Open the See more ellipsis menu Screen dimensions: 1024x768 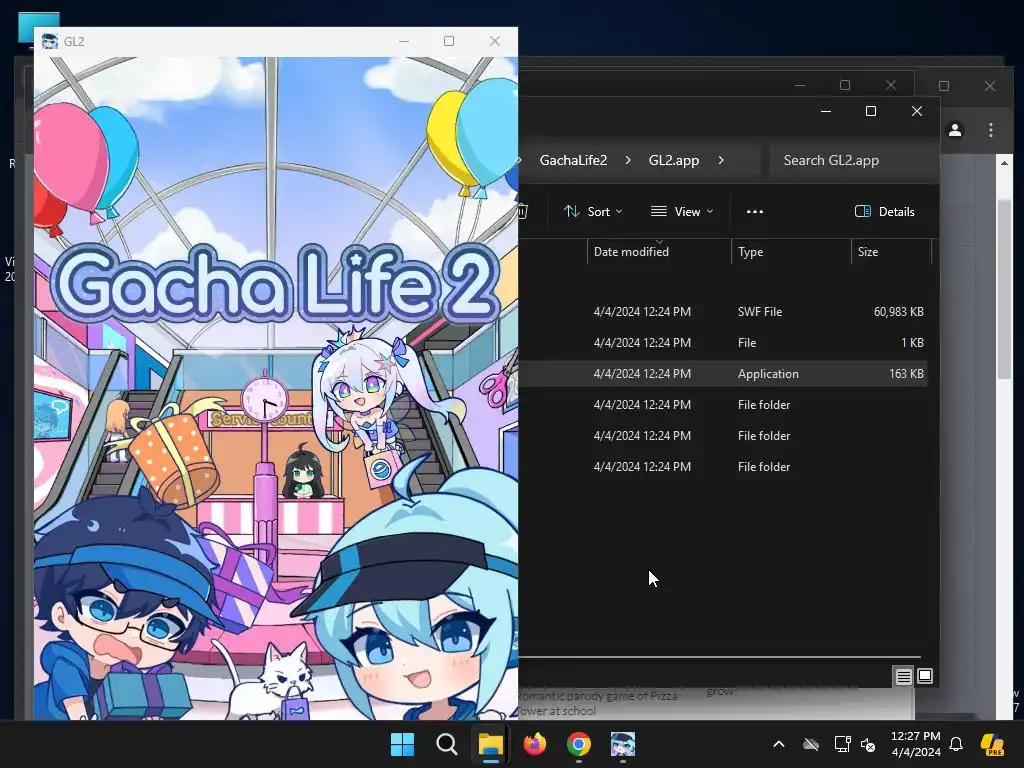[755, 212]
